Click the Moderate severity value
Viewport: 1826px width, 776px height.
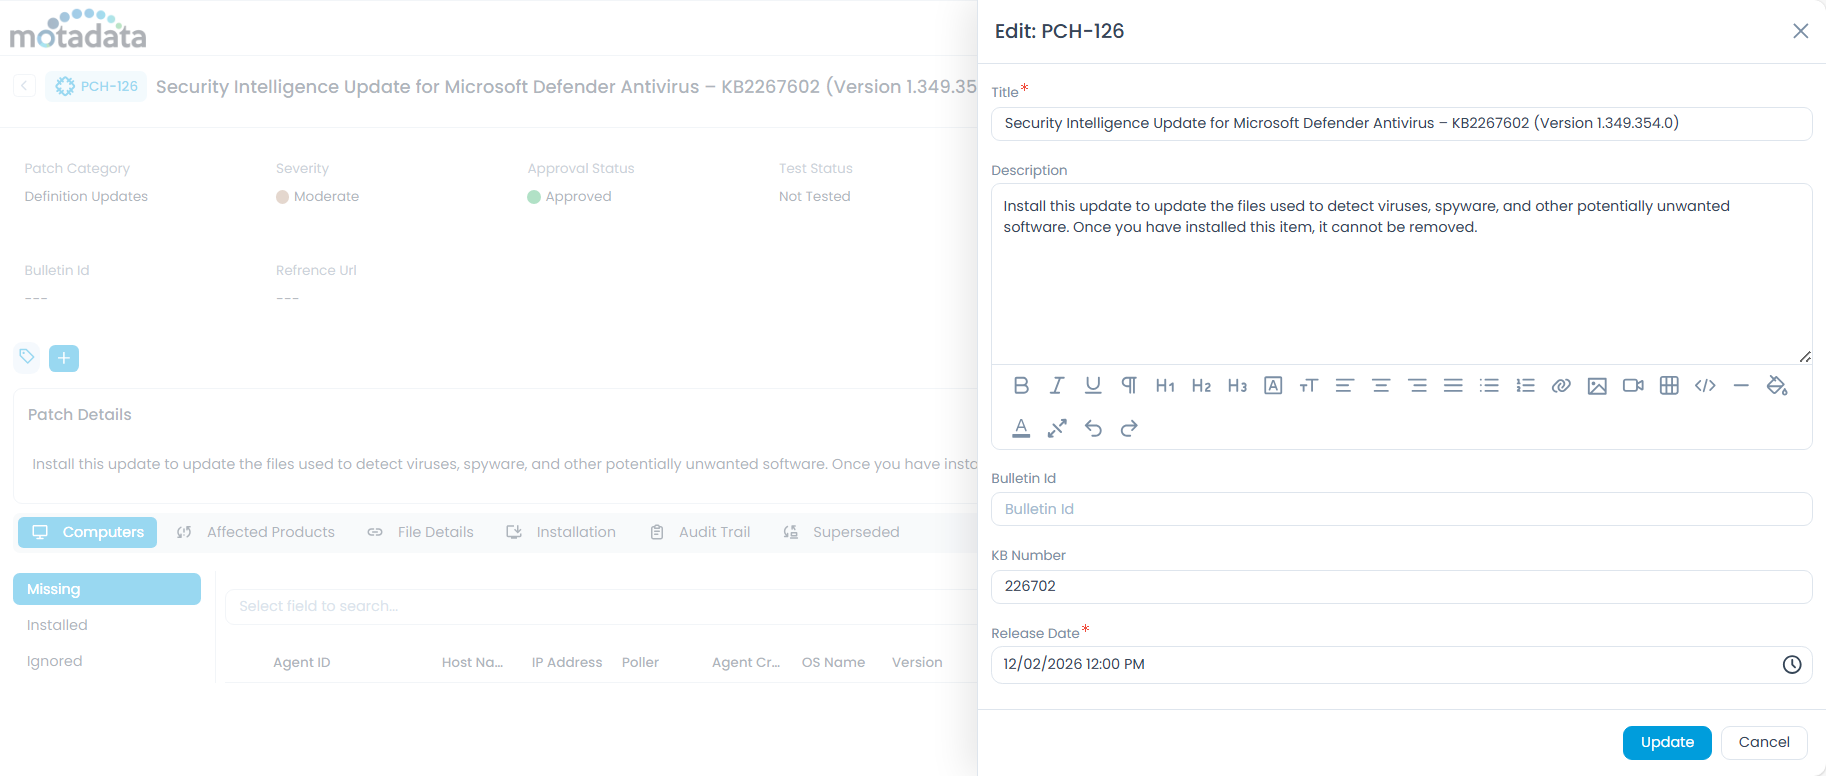pyautogui.click(x=318, y=197)
